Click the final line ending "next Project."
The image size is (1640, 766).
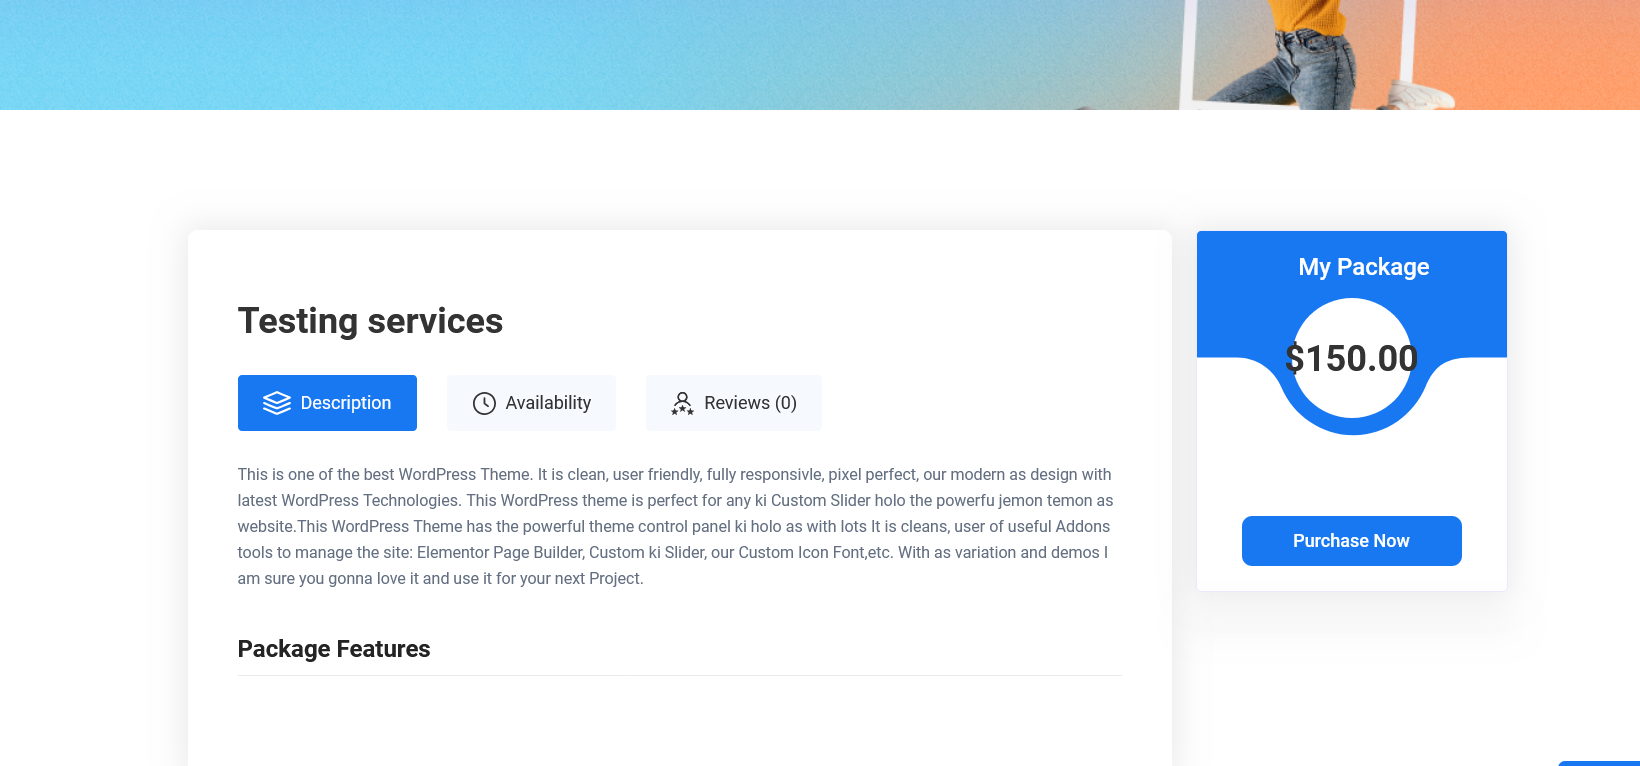click(440, 579)
